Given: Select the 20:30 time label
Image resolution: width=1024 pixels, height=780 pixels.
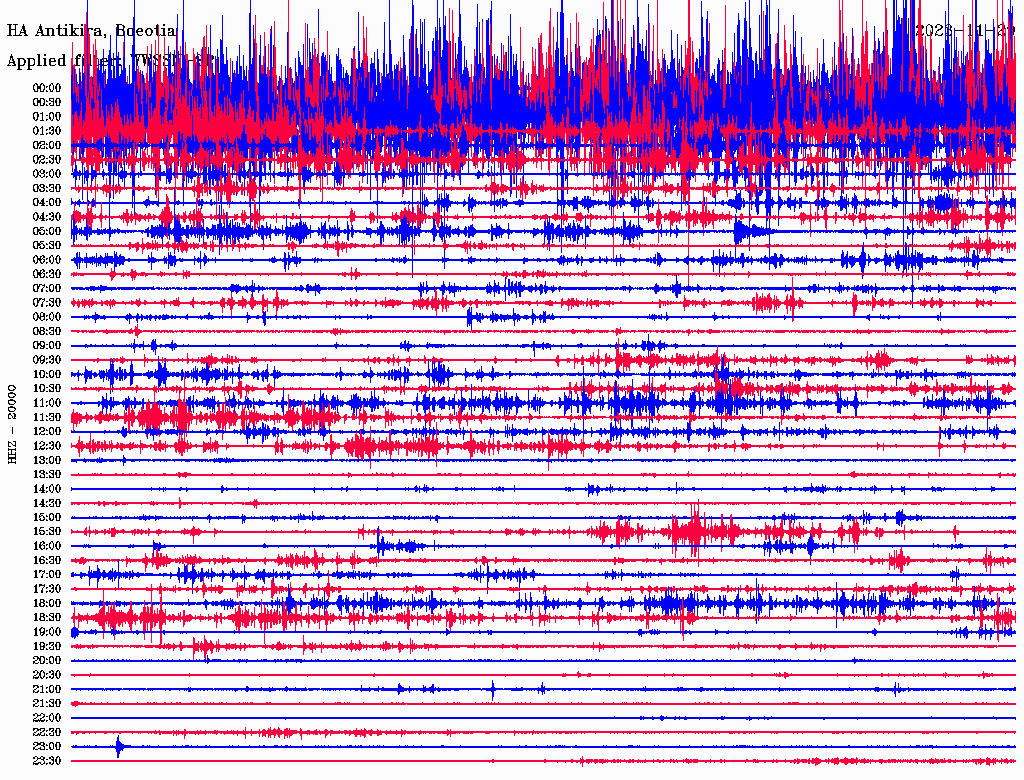Looking at the screenshot, I should tap(47, 675).
